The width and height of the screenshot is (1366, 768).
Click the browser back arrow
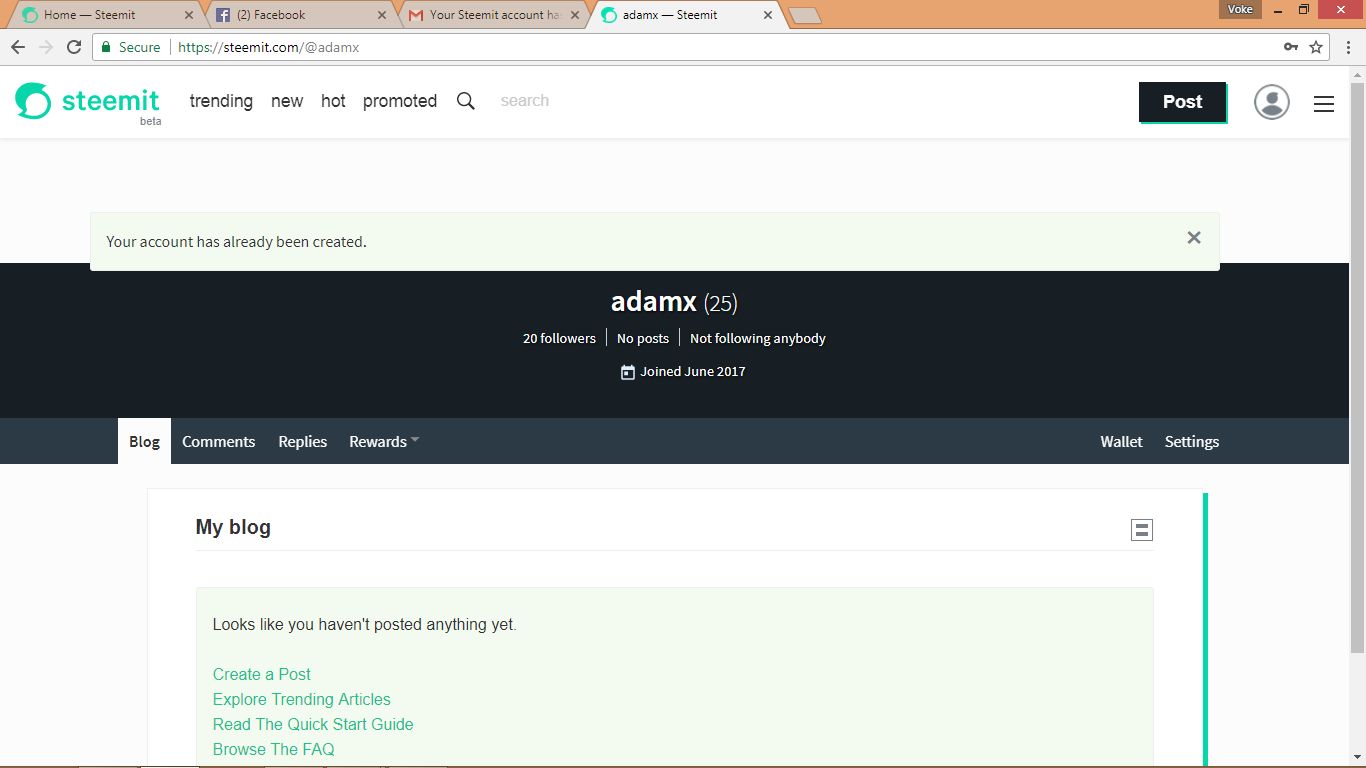coord(18,47)
